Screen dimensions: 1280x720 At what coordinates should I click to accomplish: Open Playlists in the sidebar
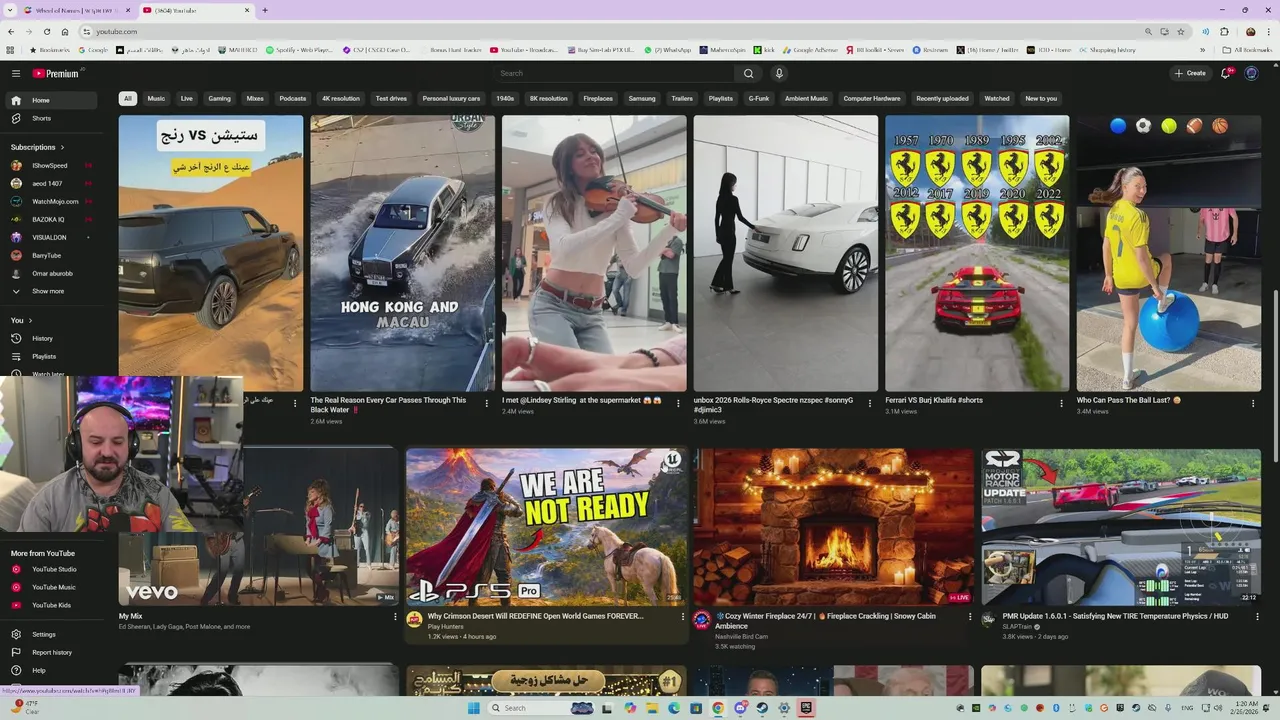coord(53,356)
